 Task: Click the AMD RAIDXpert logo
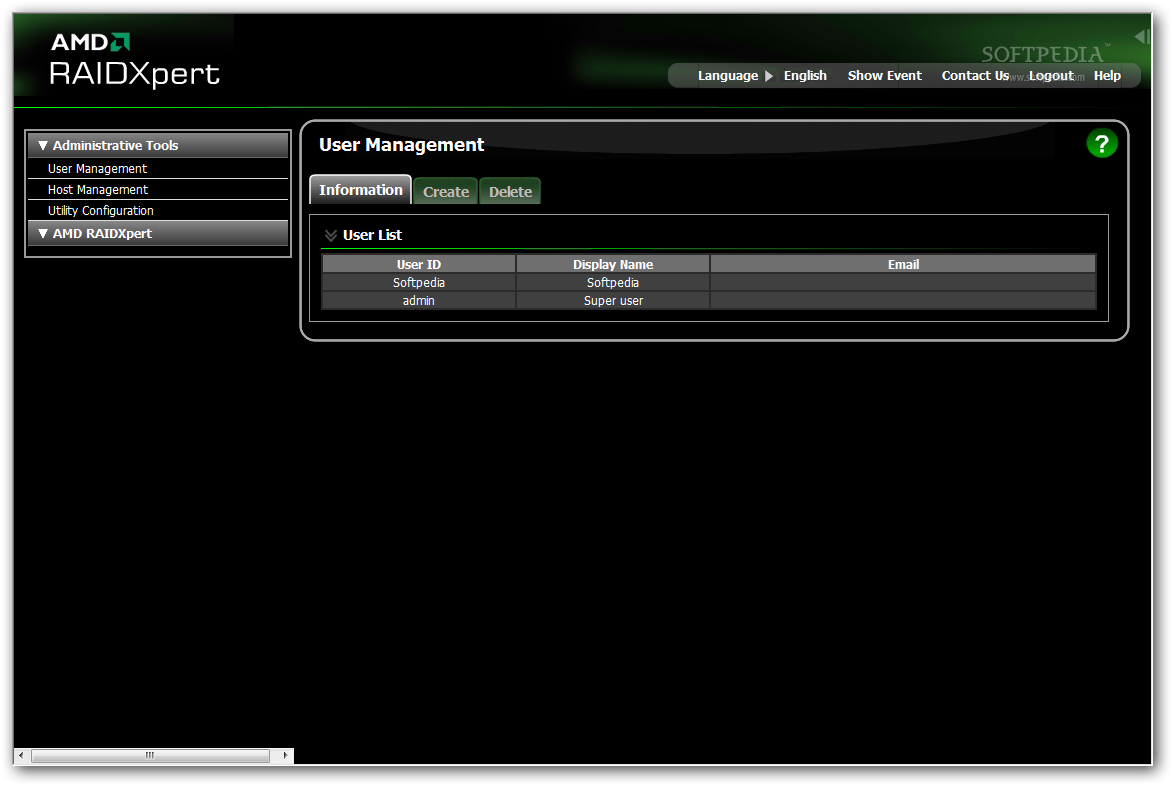click(x=135, y=60)
